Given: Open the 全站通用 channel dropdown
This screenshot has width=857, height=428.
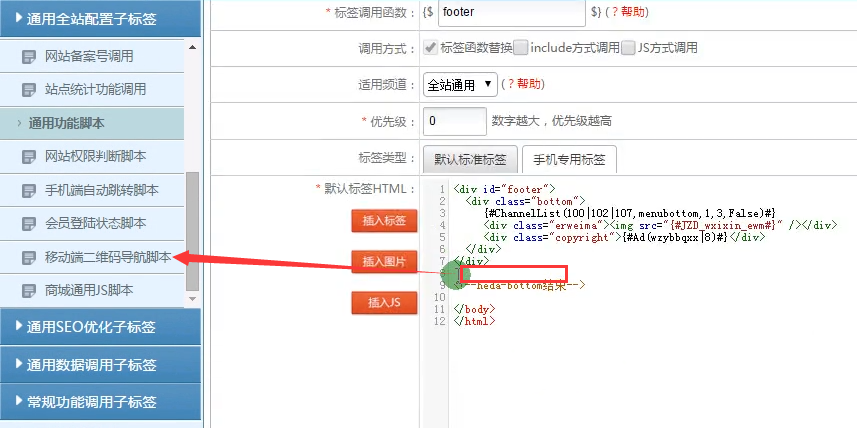Looking at the screenshot, I should pos(460,84).
